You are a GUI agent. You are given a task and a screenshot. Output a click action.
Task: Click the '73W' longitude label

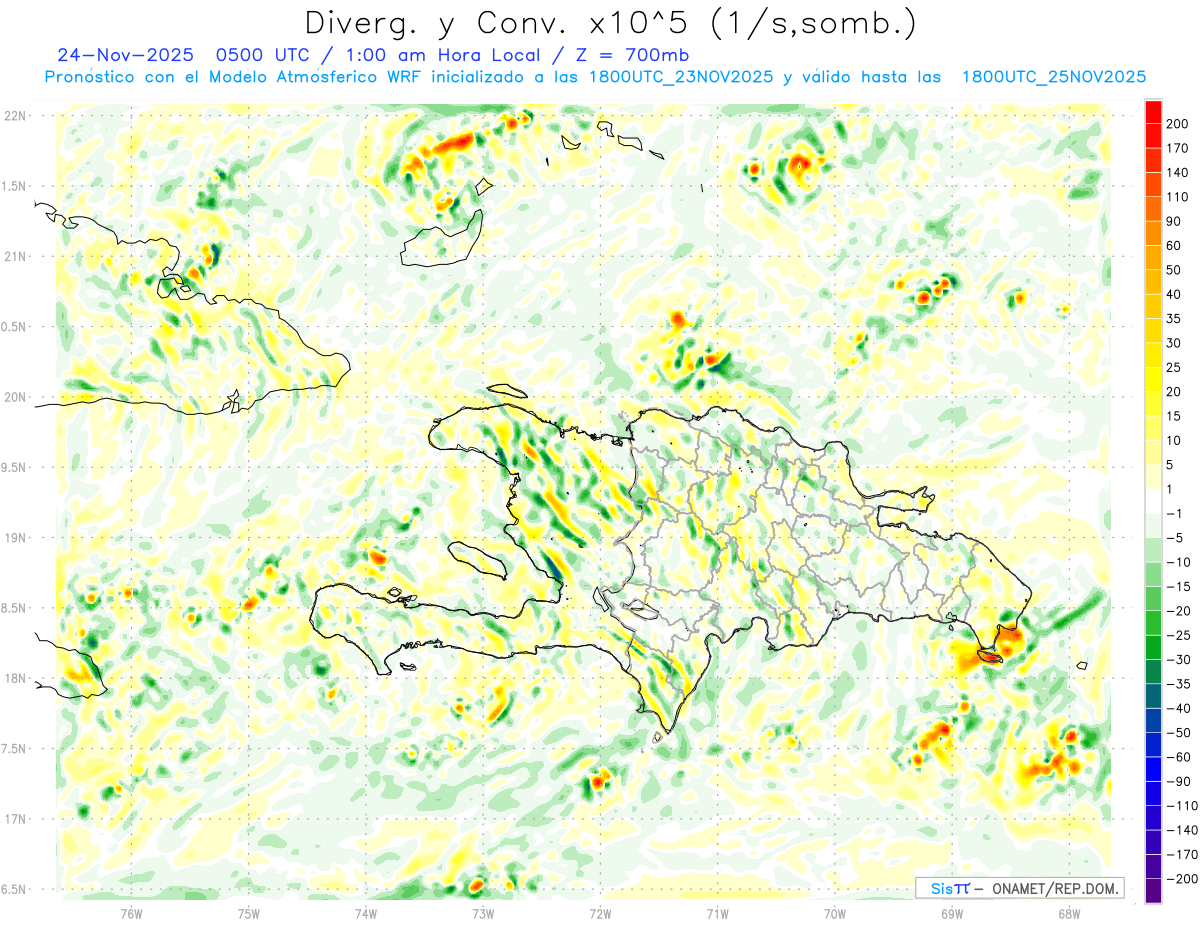[483, 912]
